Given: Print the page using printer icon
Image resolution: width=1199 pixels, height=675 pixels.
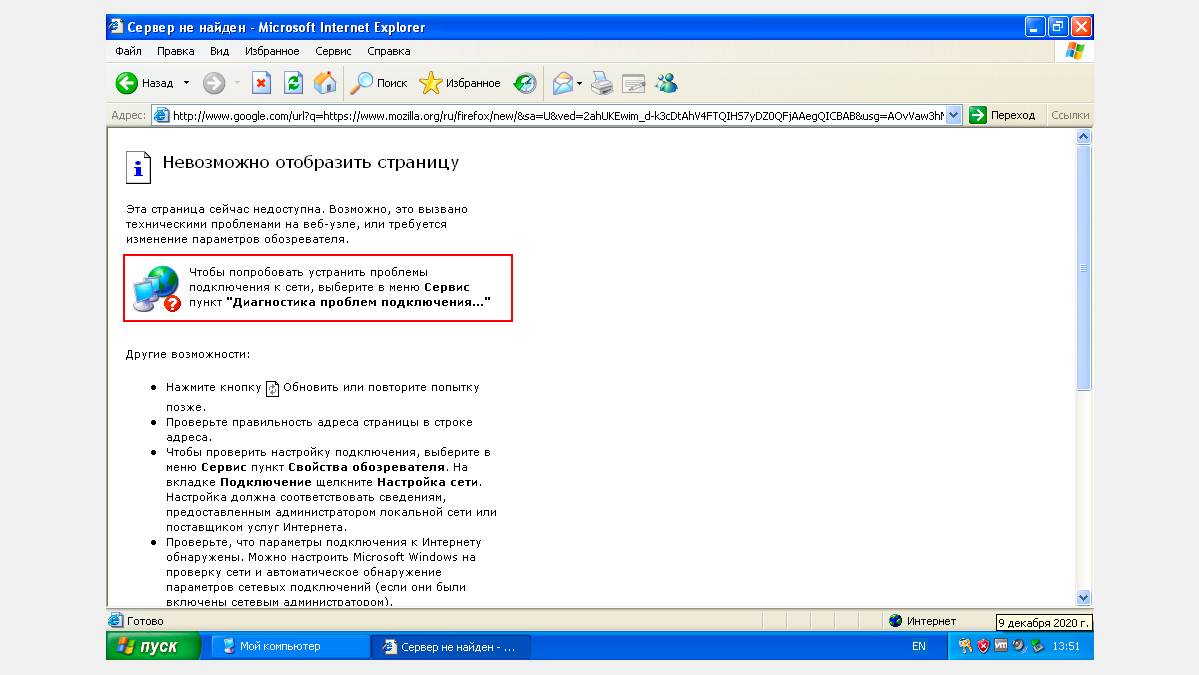Looking at the screenshot, I should pyautogui.click(x=602, y=83).
